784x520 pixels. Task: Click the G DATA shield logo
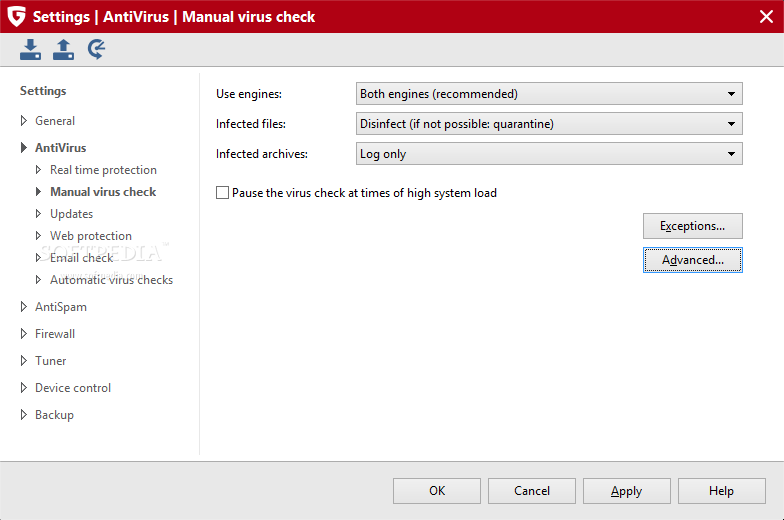(x=15, y=16)
